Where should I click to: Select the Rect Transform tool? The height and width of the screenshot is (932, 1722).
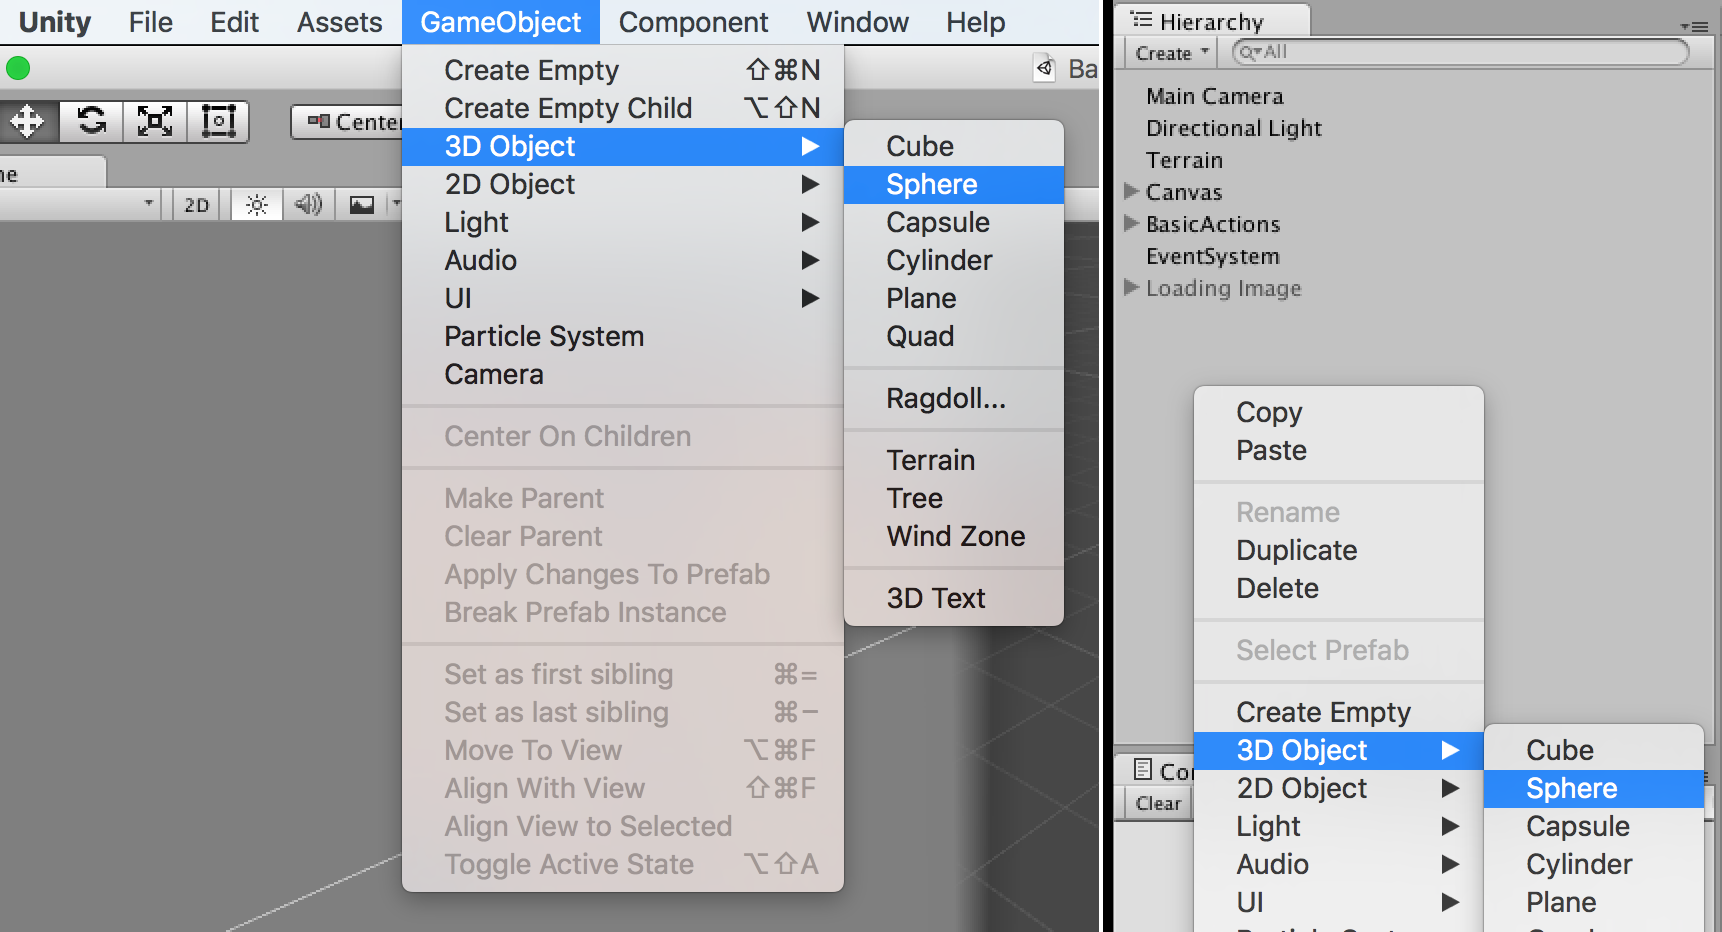pos(219,121)
